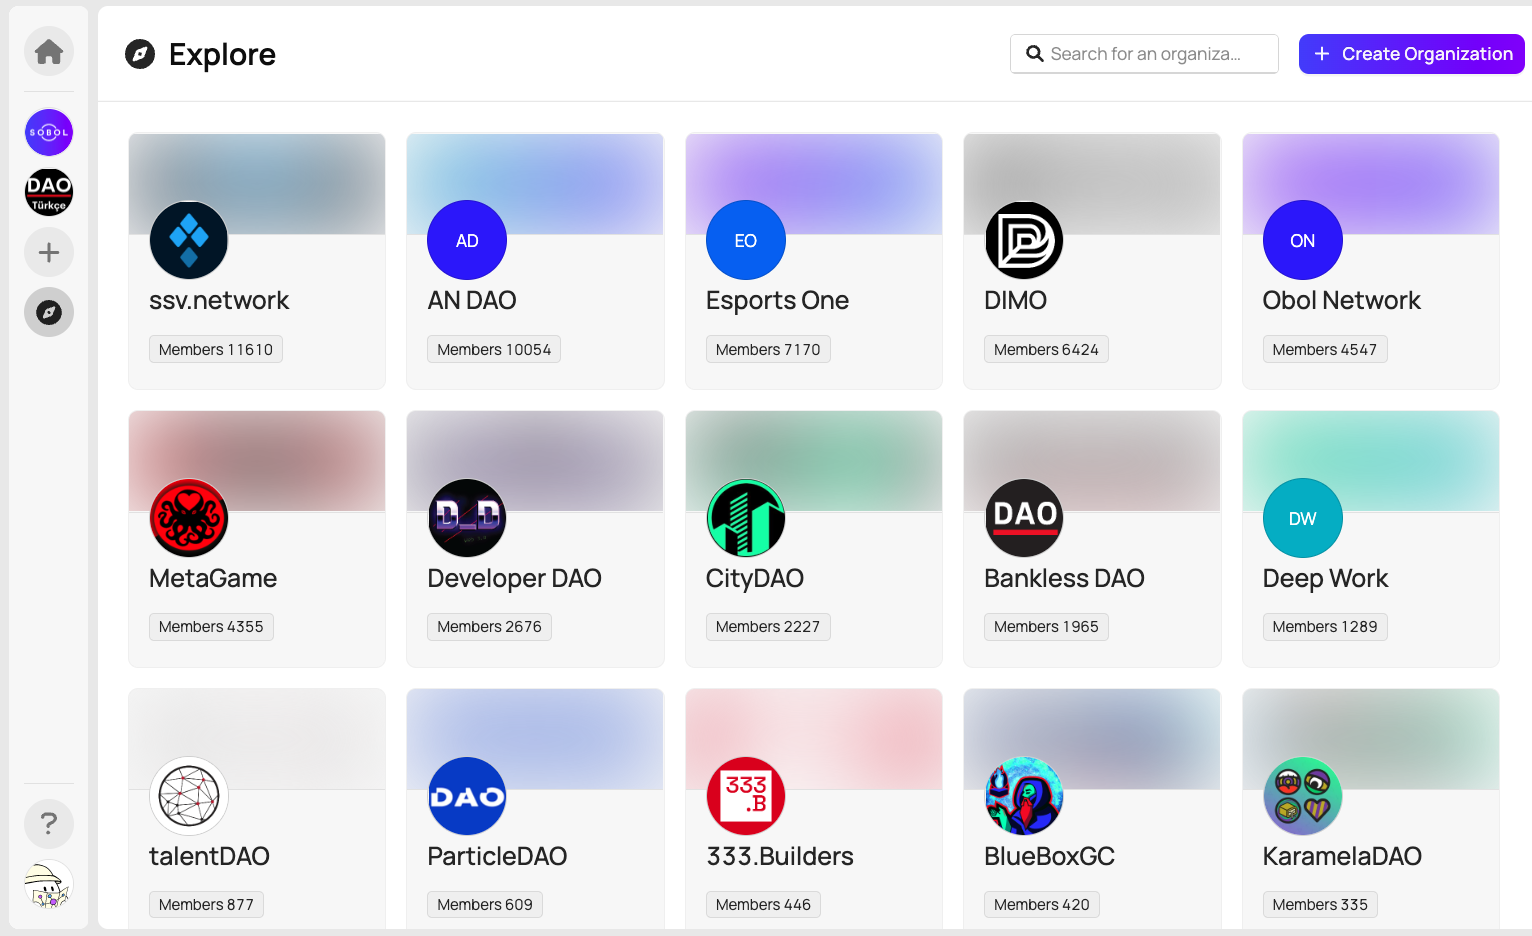
Task: Click the Explore compass icon in header
Action: (x=140, y=54)
